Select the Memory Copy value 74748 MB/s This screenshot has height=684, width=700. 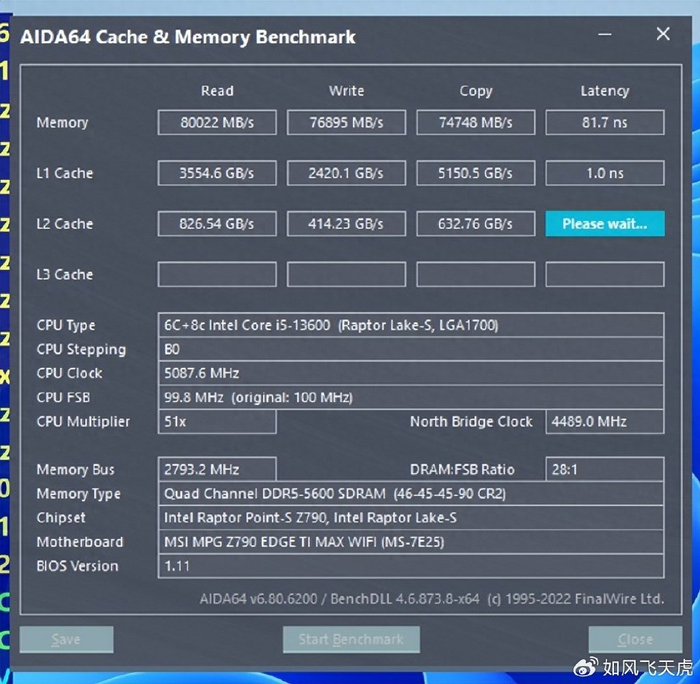pos(475,122)
